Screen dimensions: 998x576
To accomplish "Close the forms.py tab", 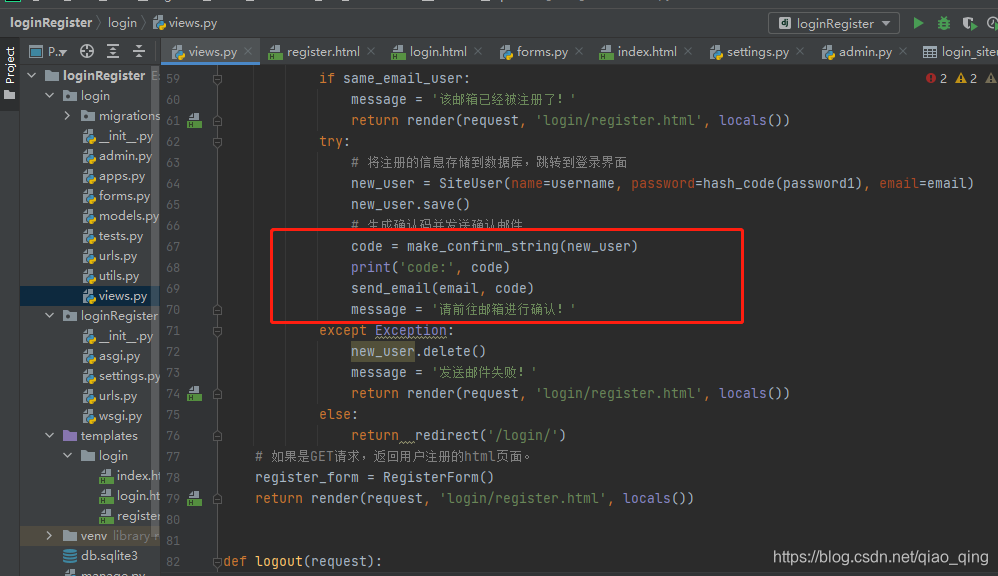I will coord(579,52).
